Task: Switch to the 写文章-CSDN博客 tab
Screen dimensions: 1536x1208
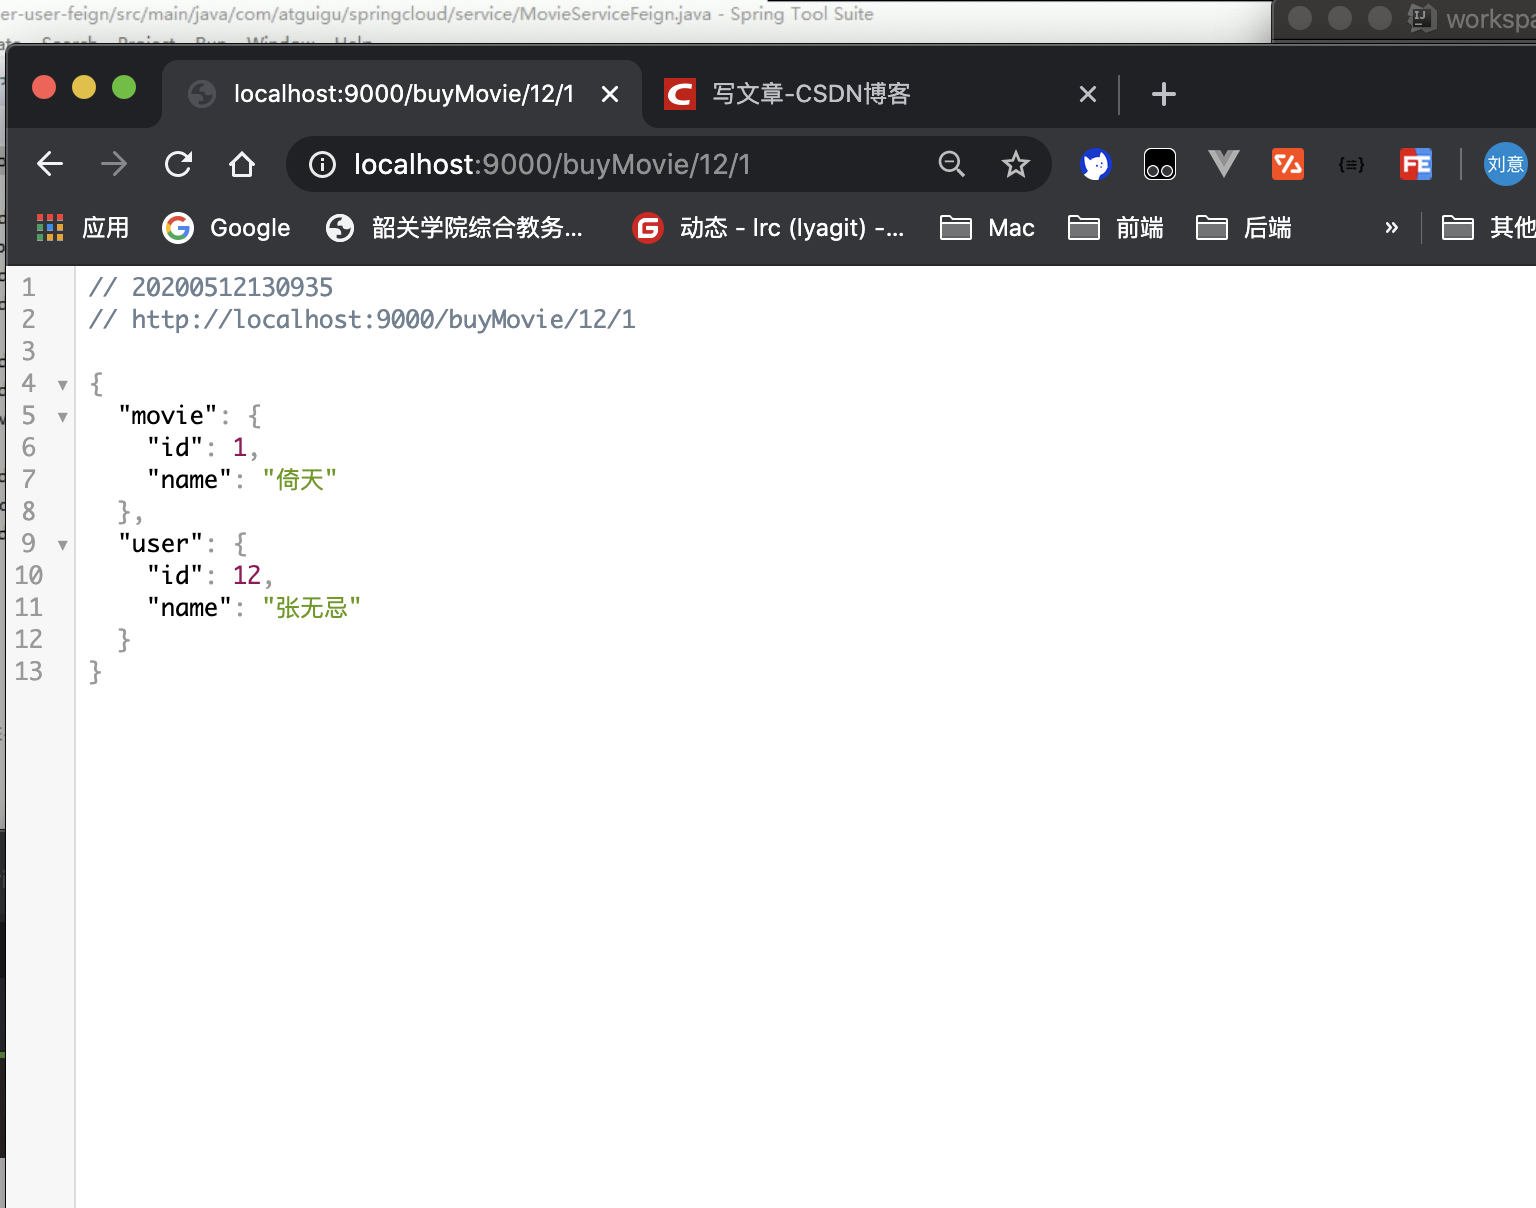Action: click(880, 94)
